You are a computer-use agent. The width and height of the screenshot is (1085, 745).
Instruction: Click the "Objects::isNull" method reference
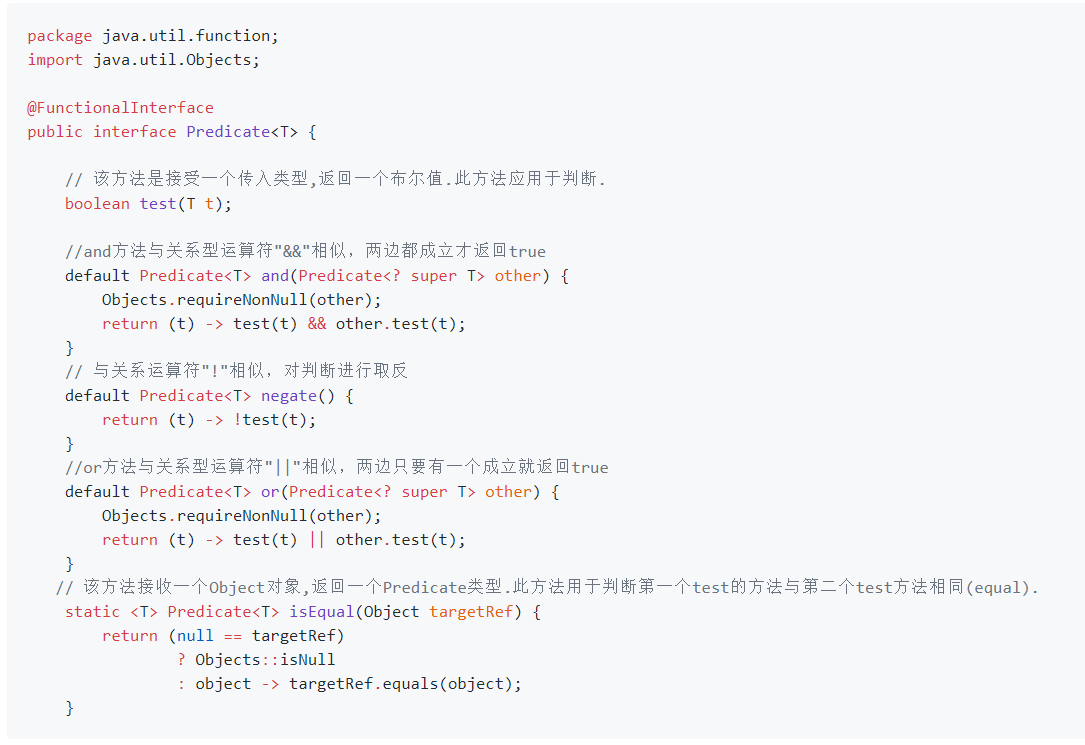[x=265, y=660]
